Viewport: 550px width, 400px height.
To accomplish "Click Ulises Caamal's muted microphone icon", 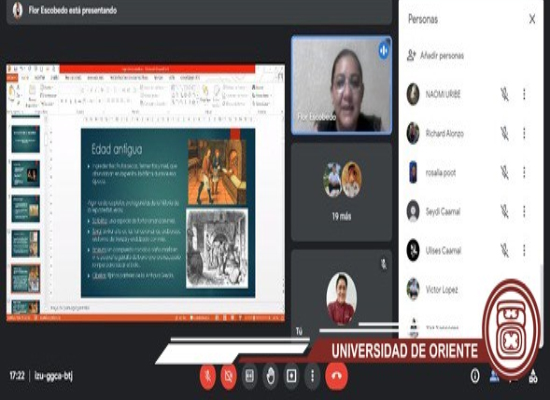I will (504, 251).
